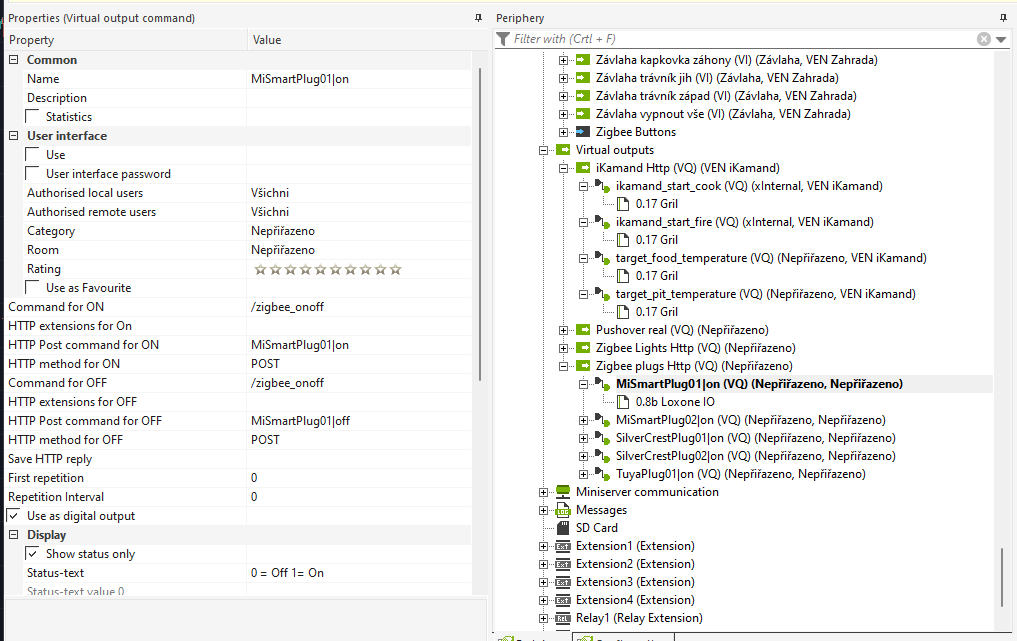Open the filter dropdown arrow in Periphery
This screenshot has height=641, width=1017.
tap(1001, 40)
